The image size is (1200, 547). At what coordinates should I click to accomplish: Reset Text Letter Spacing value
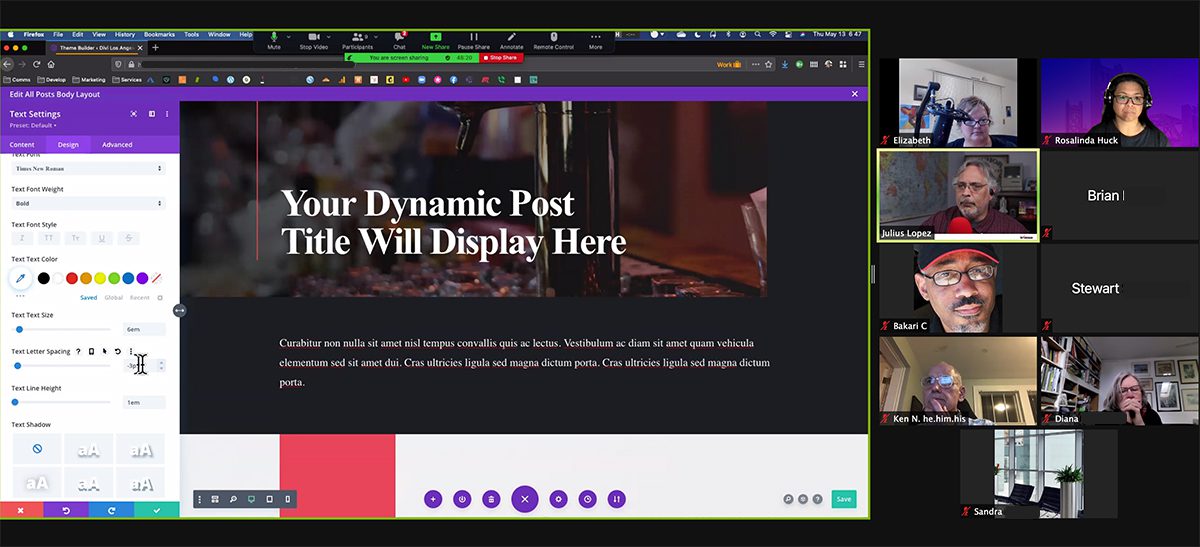click(x=118, y=352)
